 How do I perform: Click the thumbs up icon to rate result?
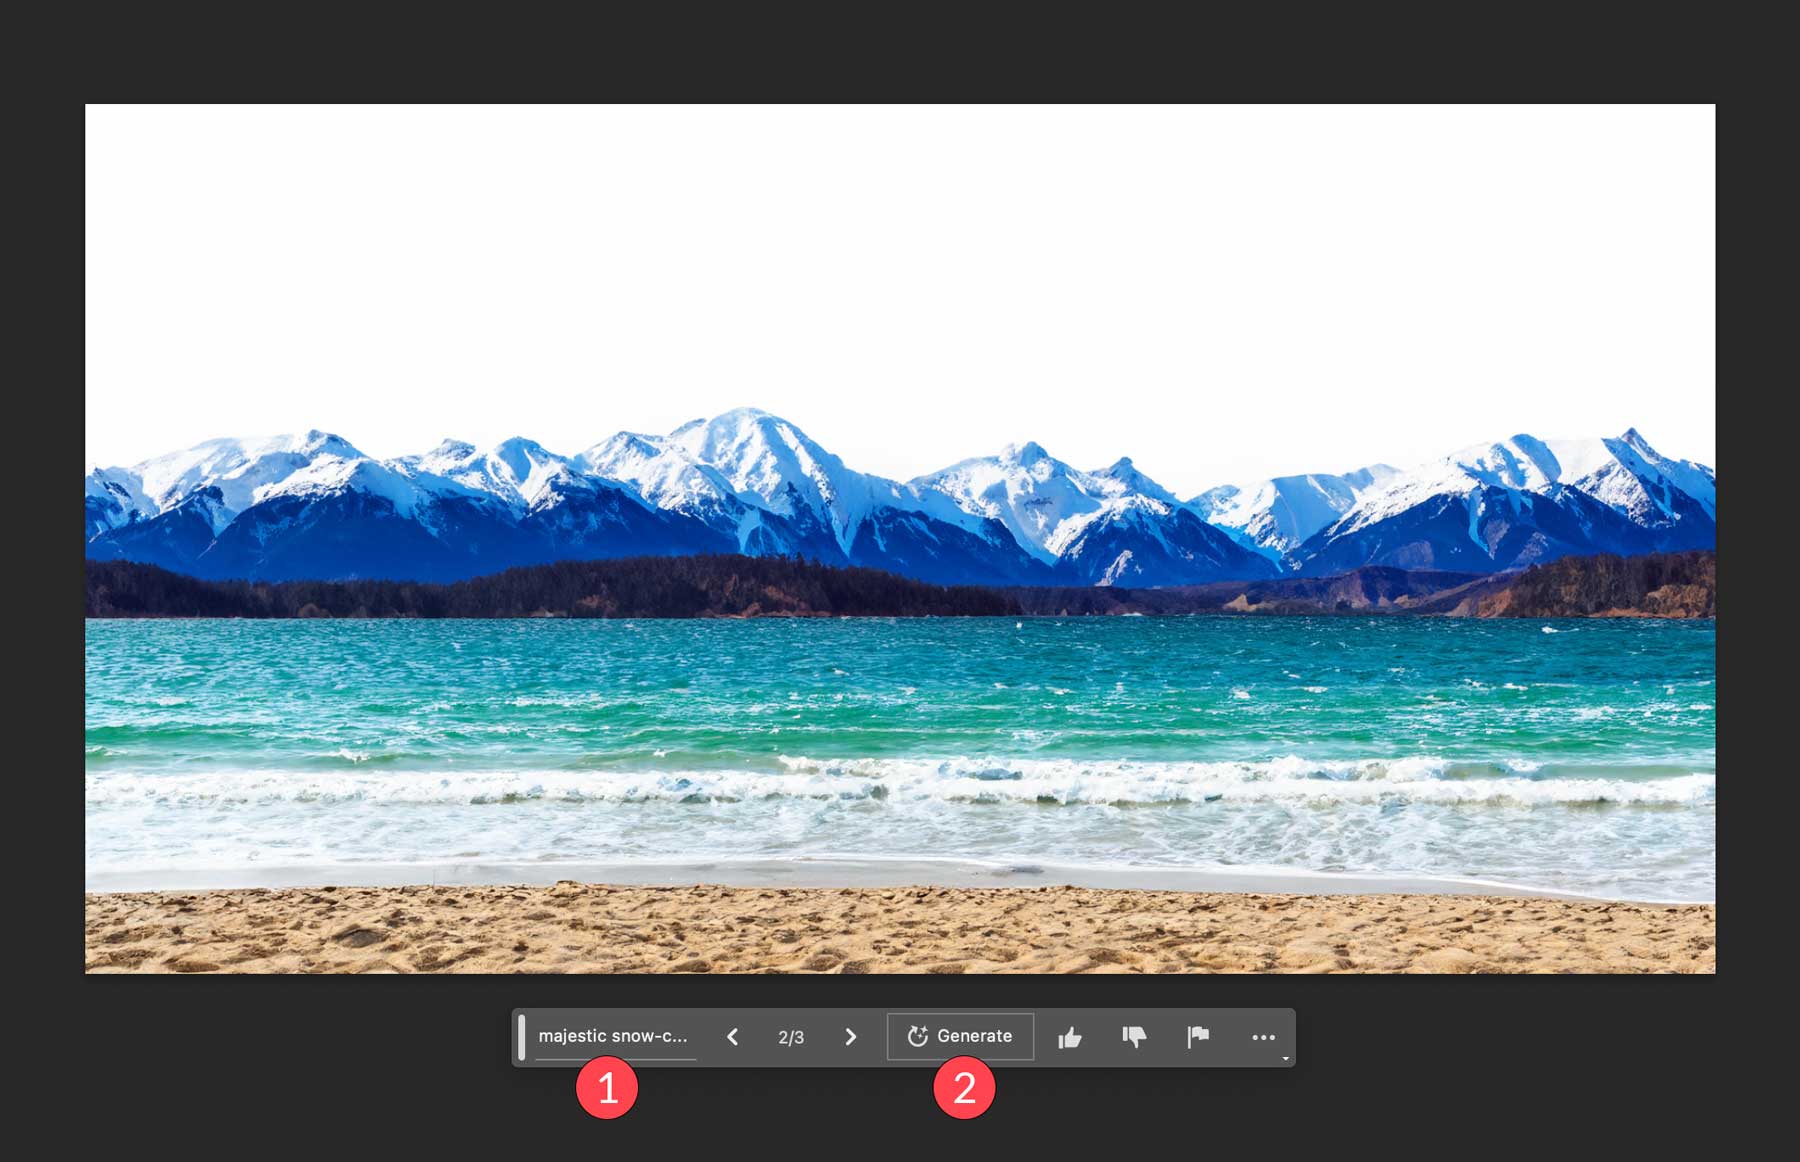[x=1070, y=1037]
